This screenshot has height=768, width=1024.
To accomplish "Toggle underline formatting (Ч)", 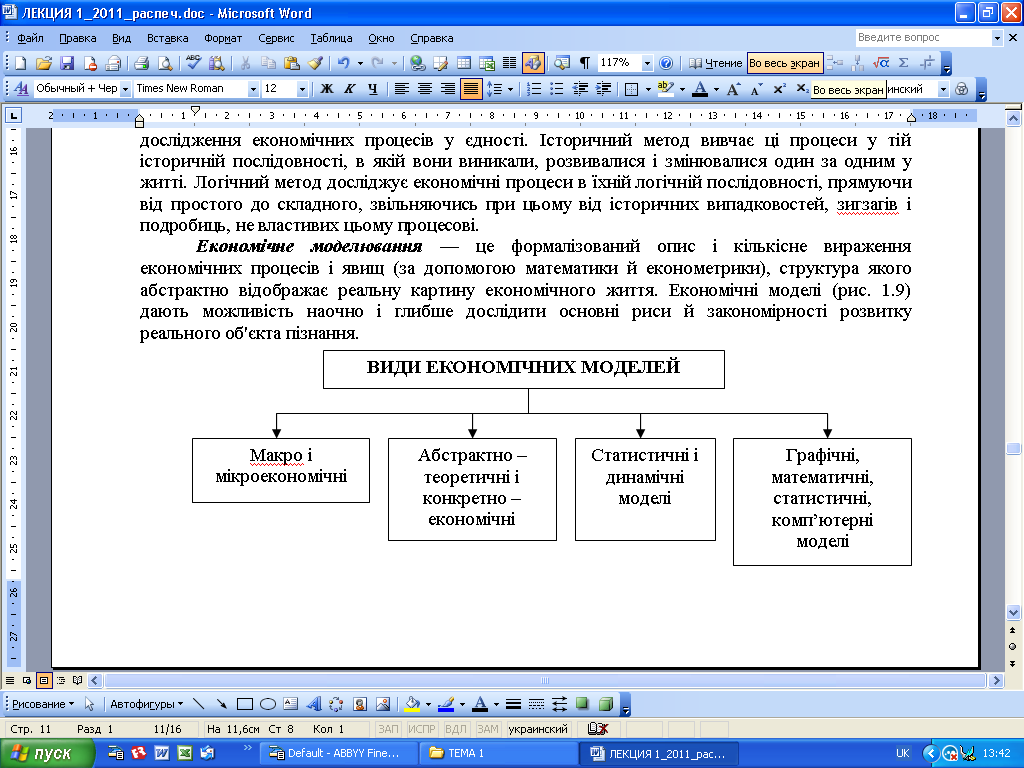I will point(372,89).
